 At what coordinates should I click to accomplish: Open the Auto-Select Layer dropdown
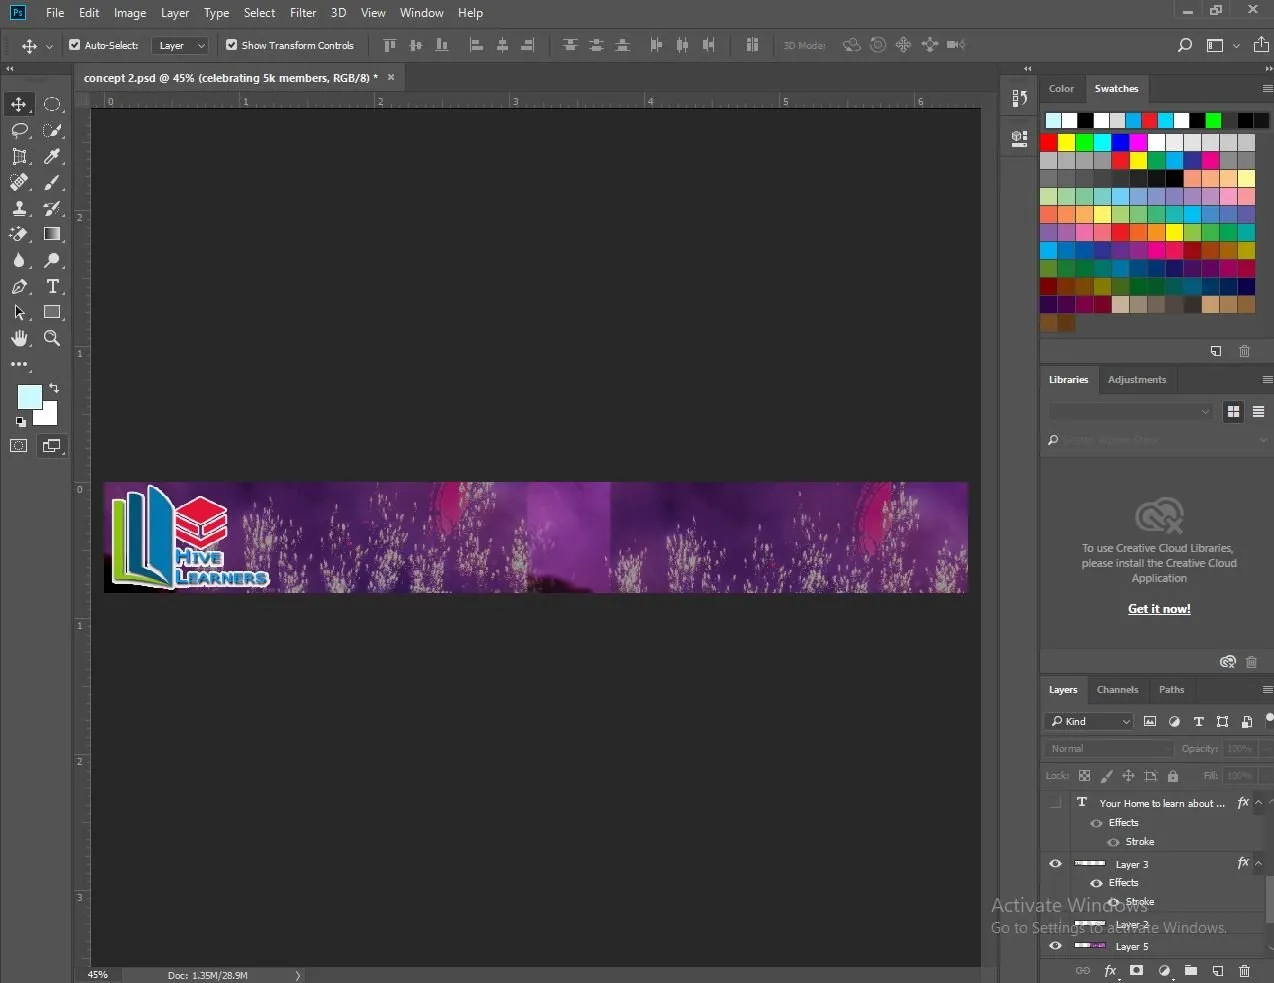point(180,45)
